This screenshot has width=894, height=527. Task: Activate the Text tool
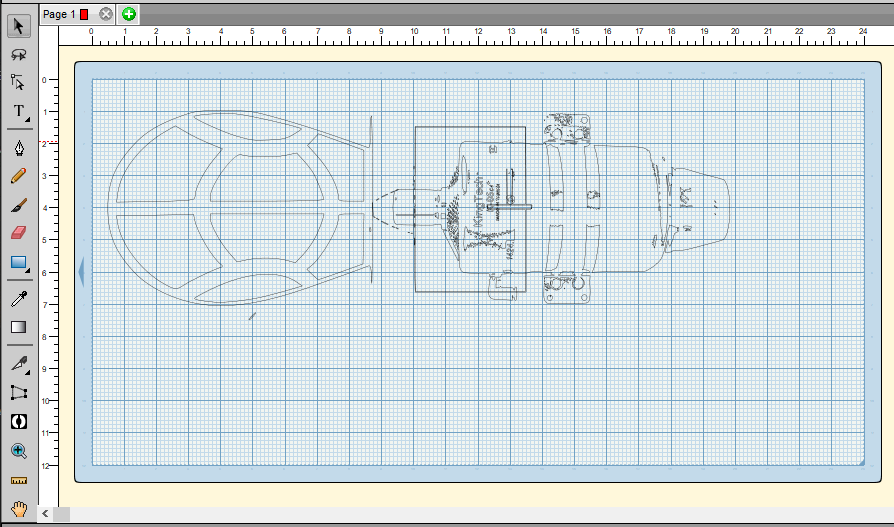[x=18, y=111]
